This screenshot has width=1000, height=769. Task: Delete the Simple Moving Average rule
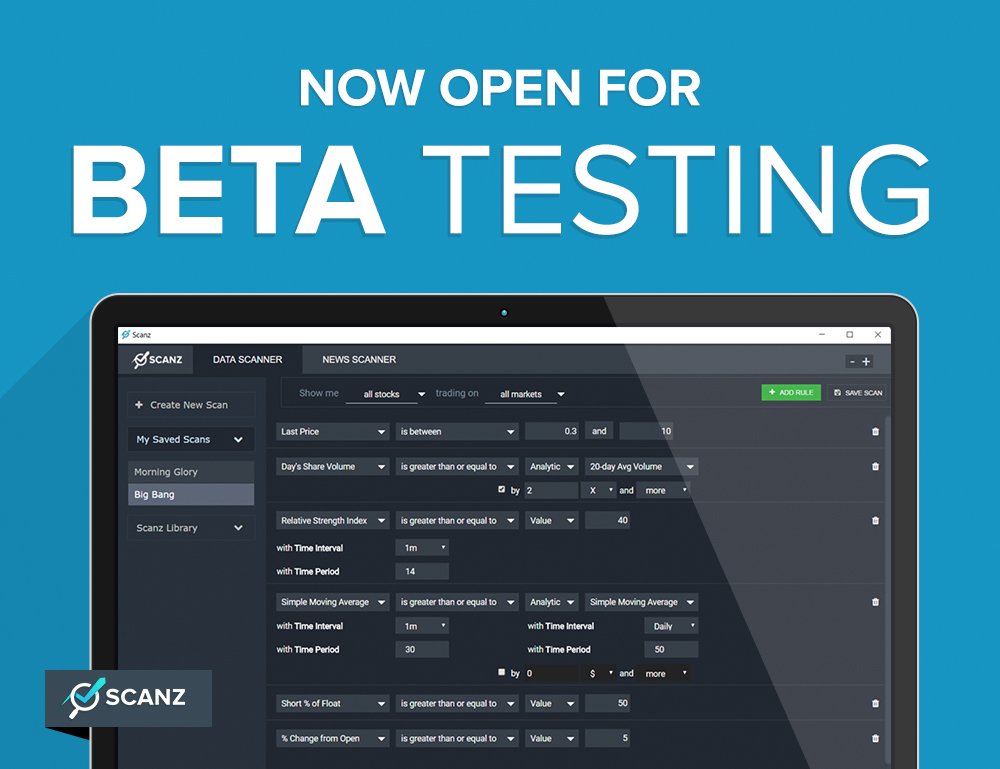pos(875,602)
